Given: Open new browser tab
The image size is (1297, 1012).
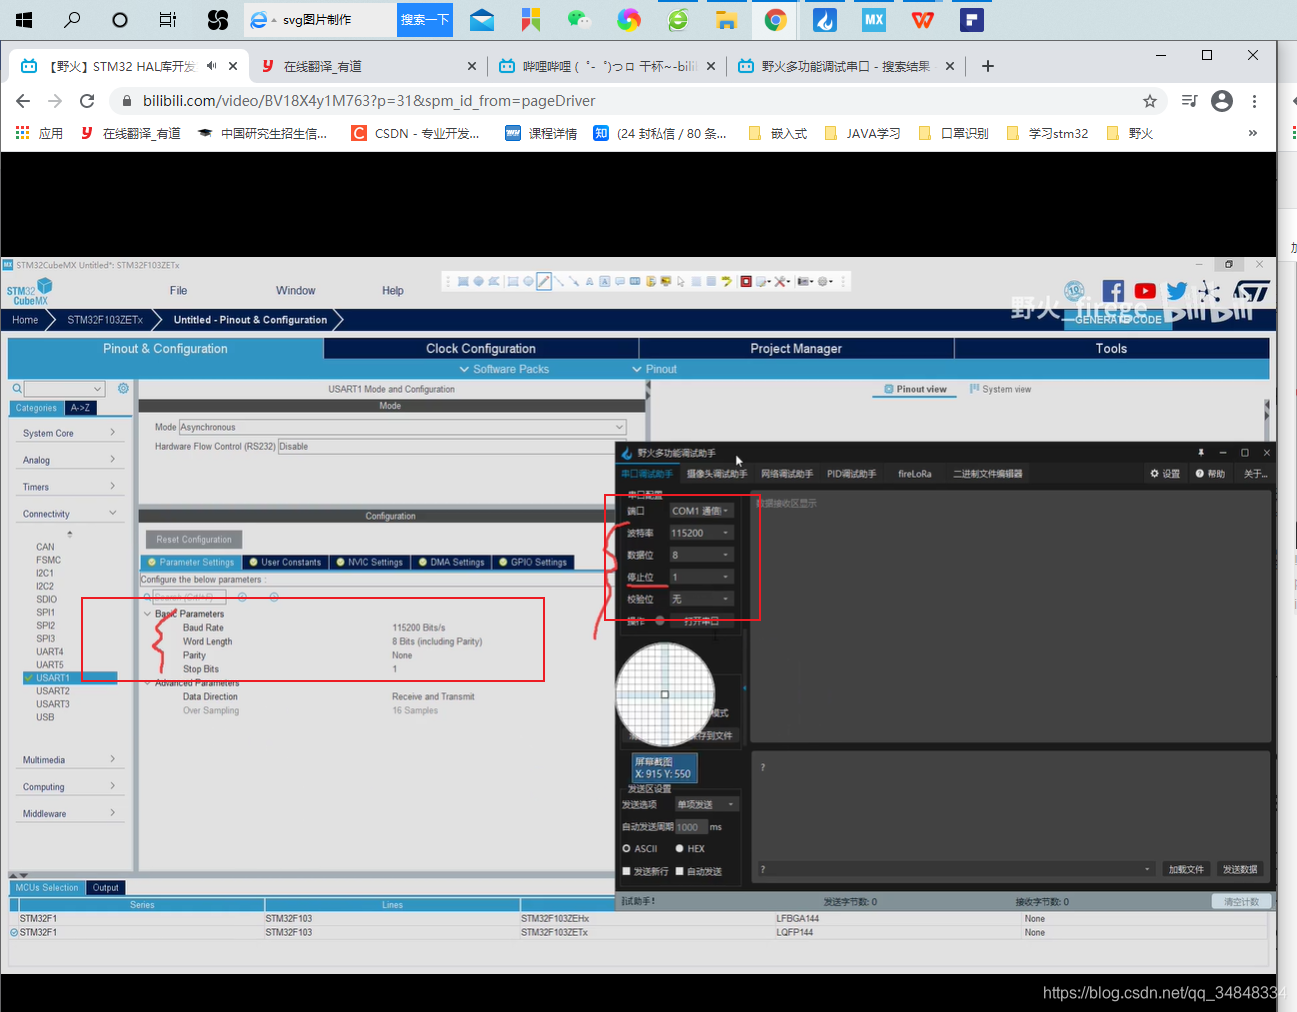Looking at the screenshot, I should pos(988,66).
